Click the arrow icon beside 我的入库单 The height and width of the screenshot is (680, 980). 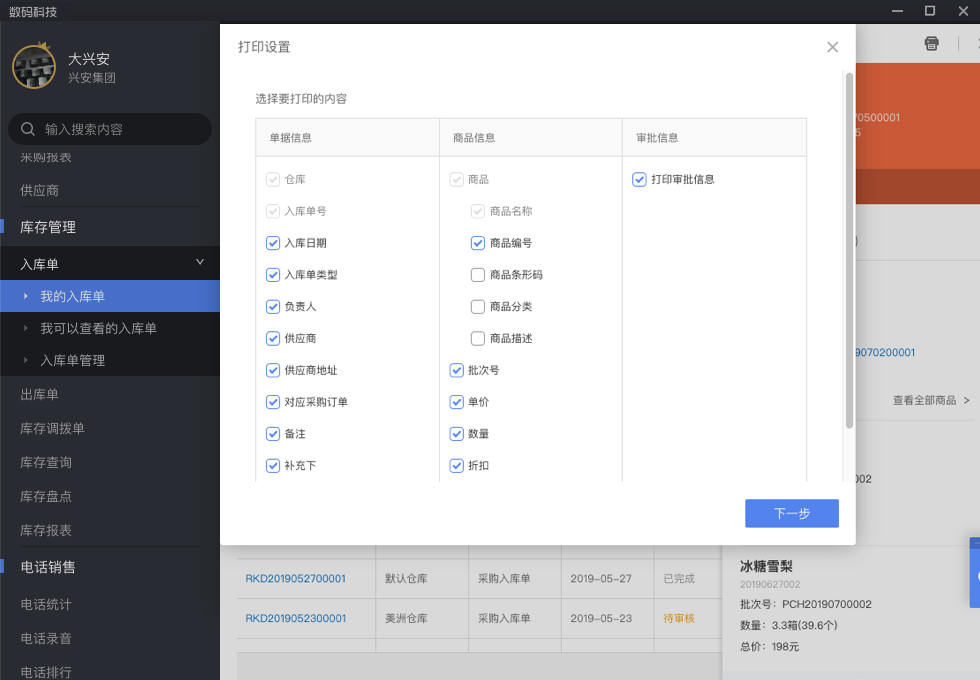pos(26,296)
